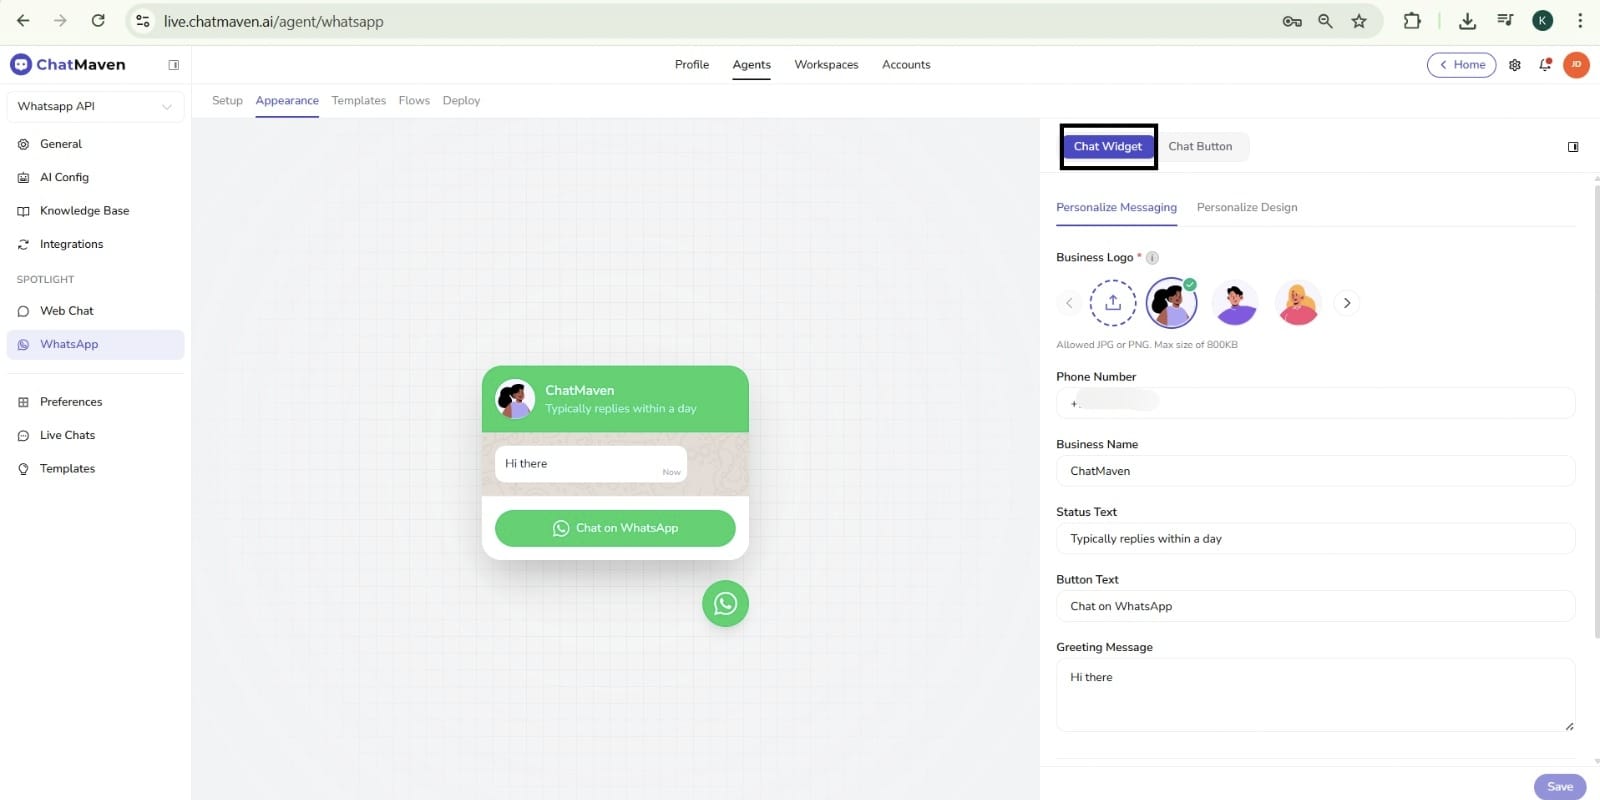Click the Home button

tap(1461, 65)
